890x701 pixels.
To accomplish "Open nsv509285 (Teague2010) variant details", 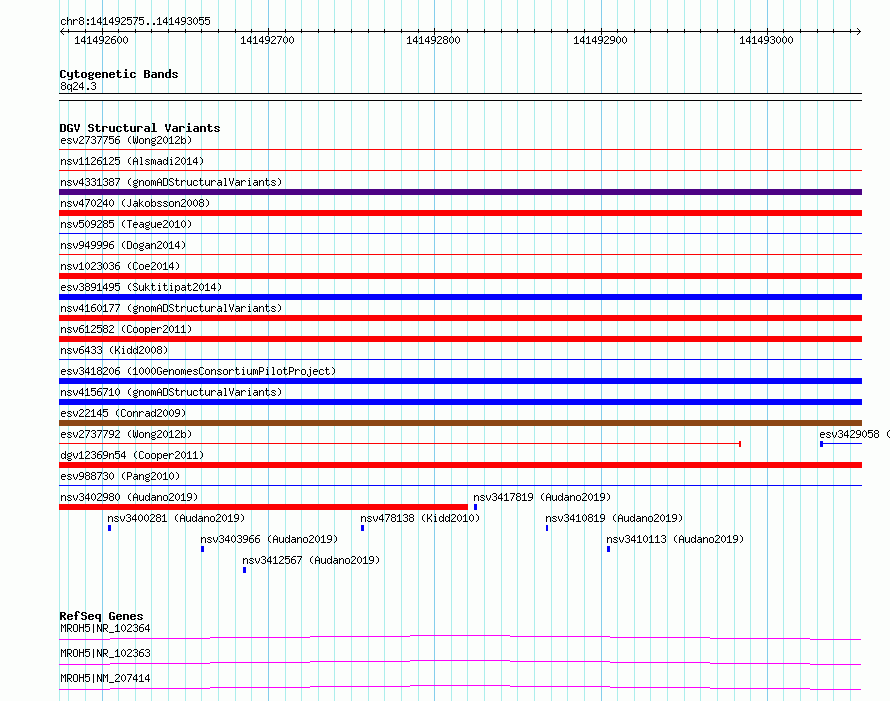I will [x=126, y=224].
